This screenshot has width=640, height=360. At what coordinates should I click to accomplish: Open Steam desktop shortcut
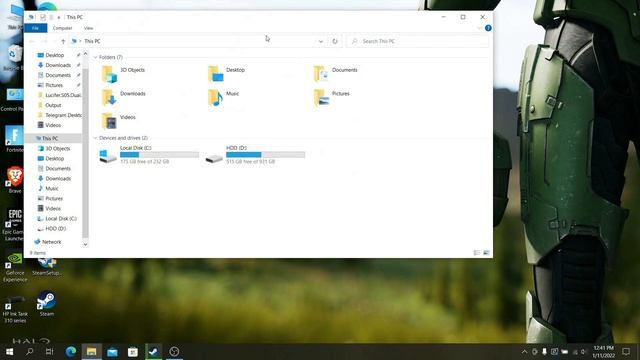pos(47,304)
